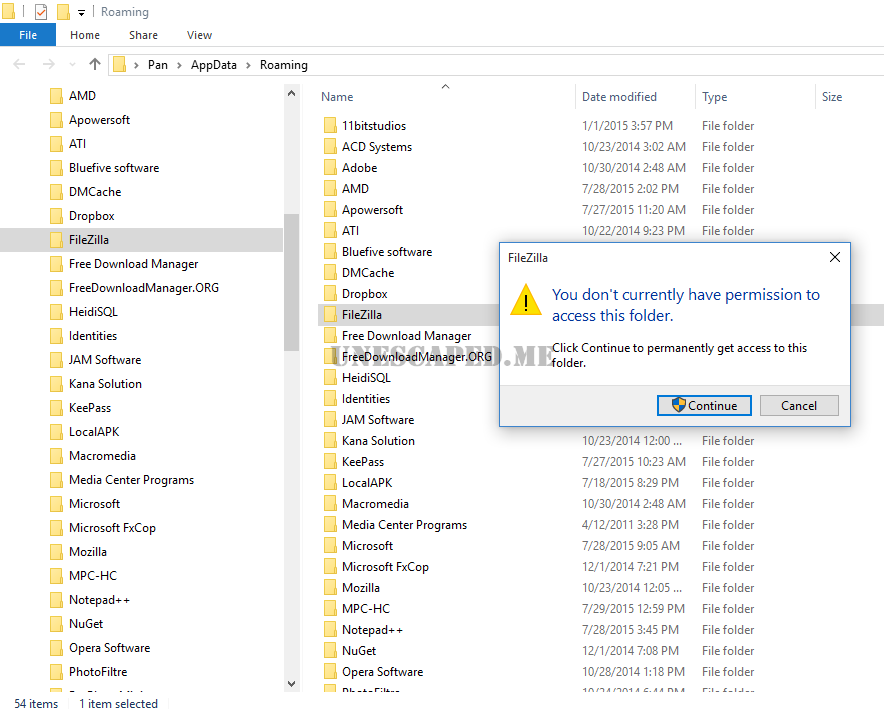Click the folder icon in the address bar
Image resolution: width=884 pixels, height=714 pixels.
[x=120, y=64]
